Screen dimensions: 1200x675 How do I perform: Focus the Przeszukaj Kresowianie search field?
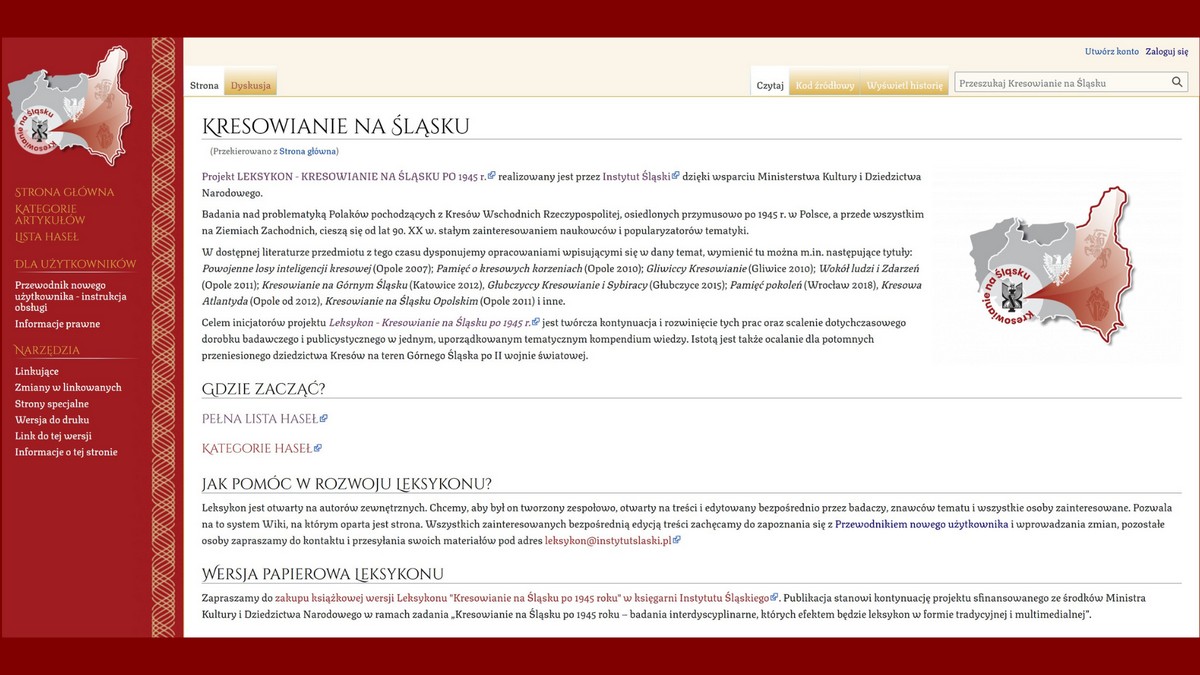tap(1060, 83)
